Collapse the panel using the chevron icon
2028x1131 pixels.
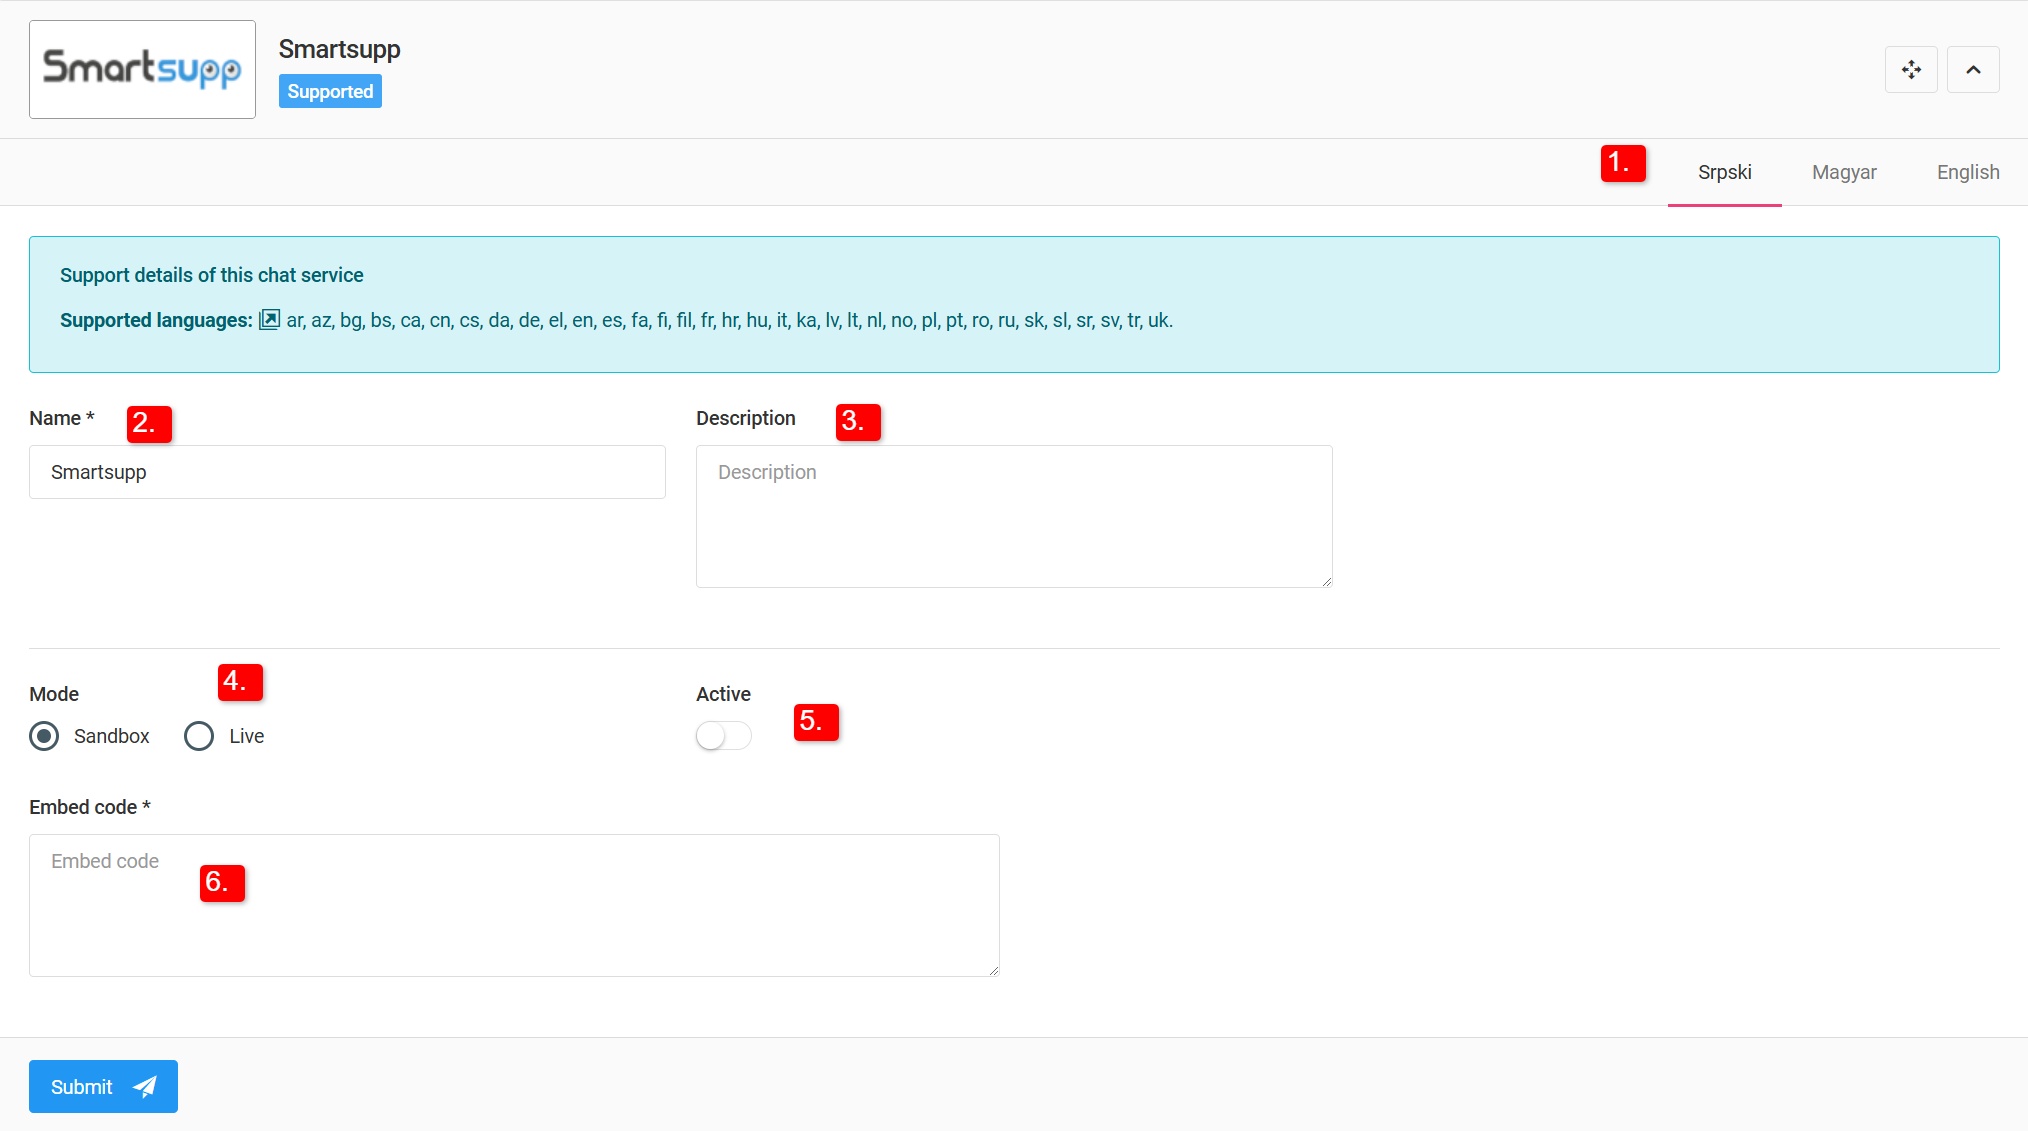point(1973,69)
